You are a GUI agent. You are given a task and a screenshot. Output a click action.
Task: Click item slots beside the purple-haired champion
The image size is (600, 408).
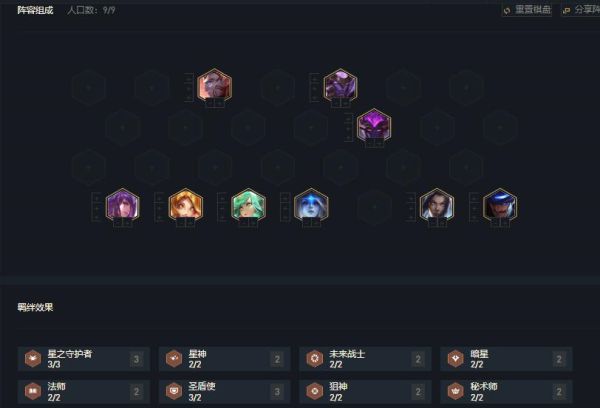click(97, 207)
